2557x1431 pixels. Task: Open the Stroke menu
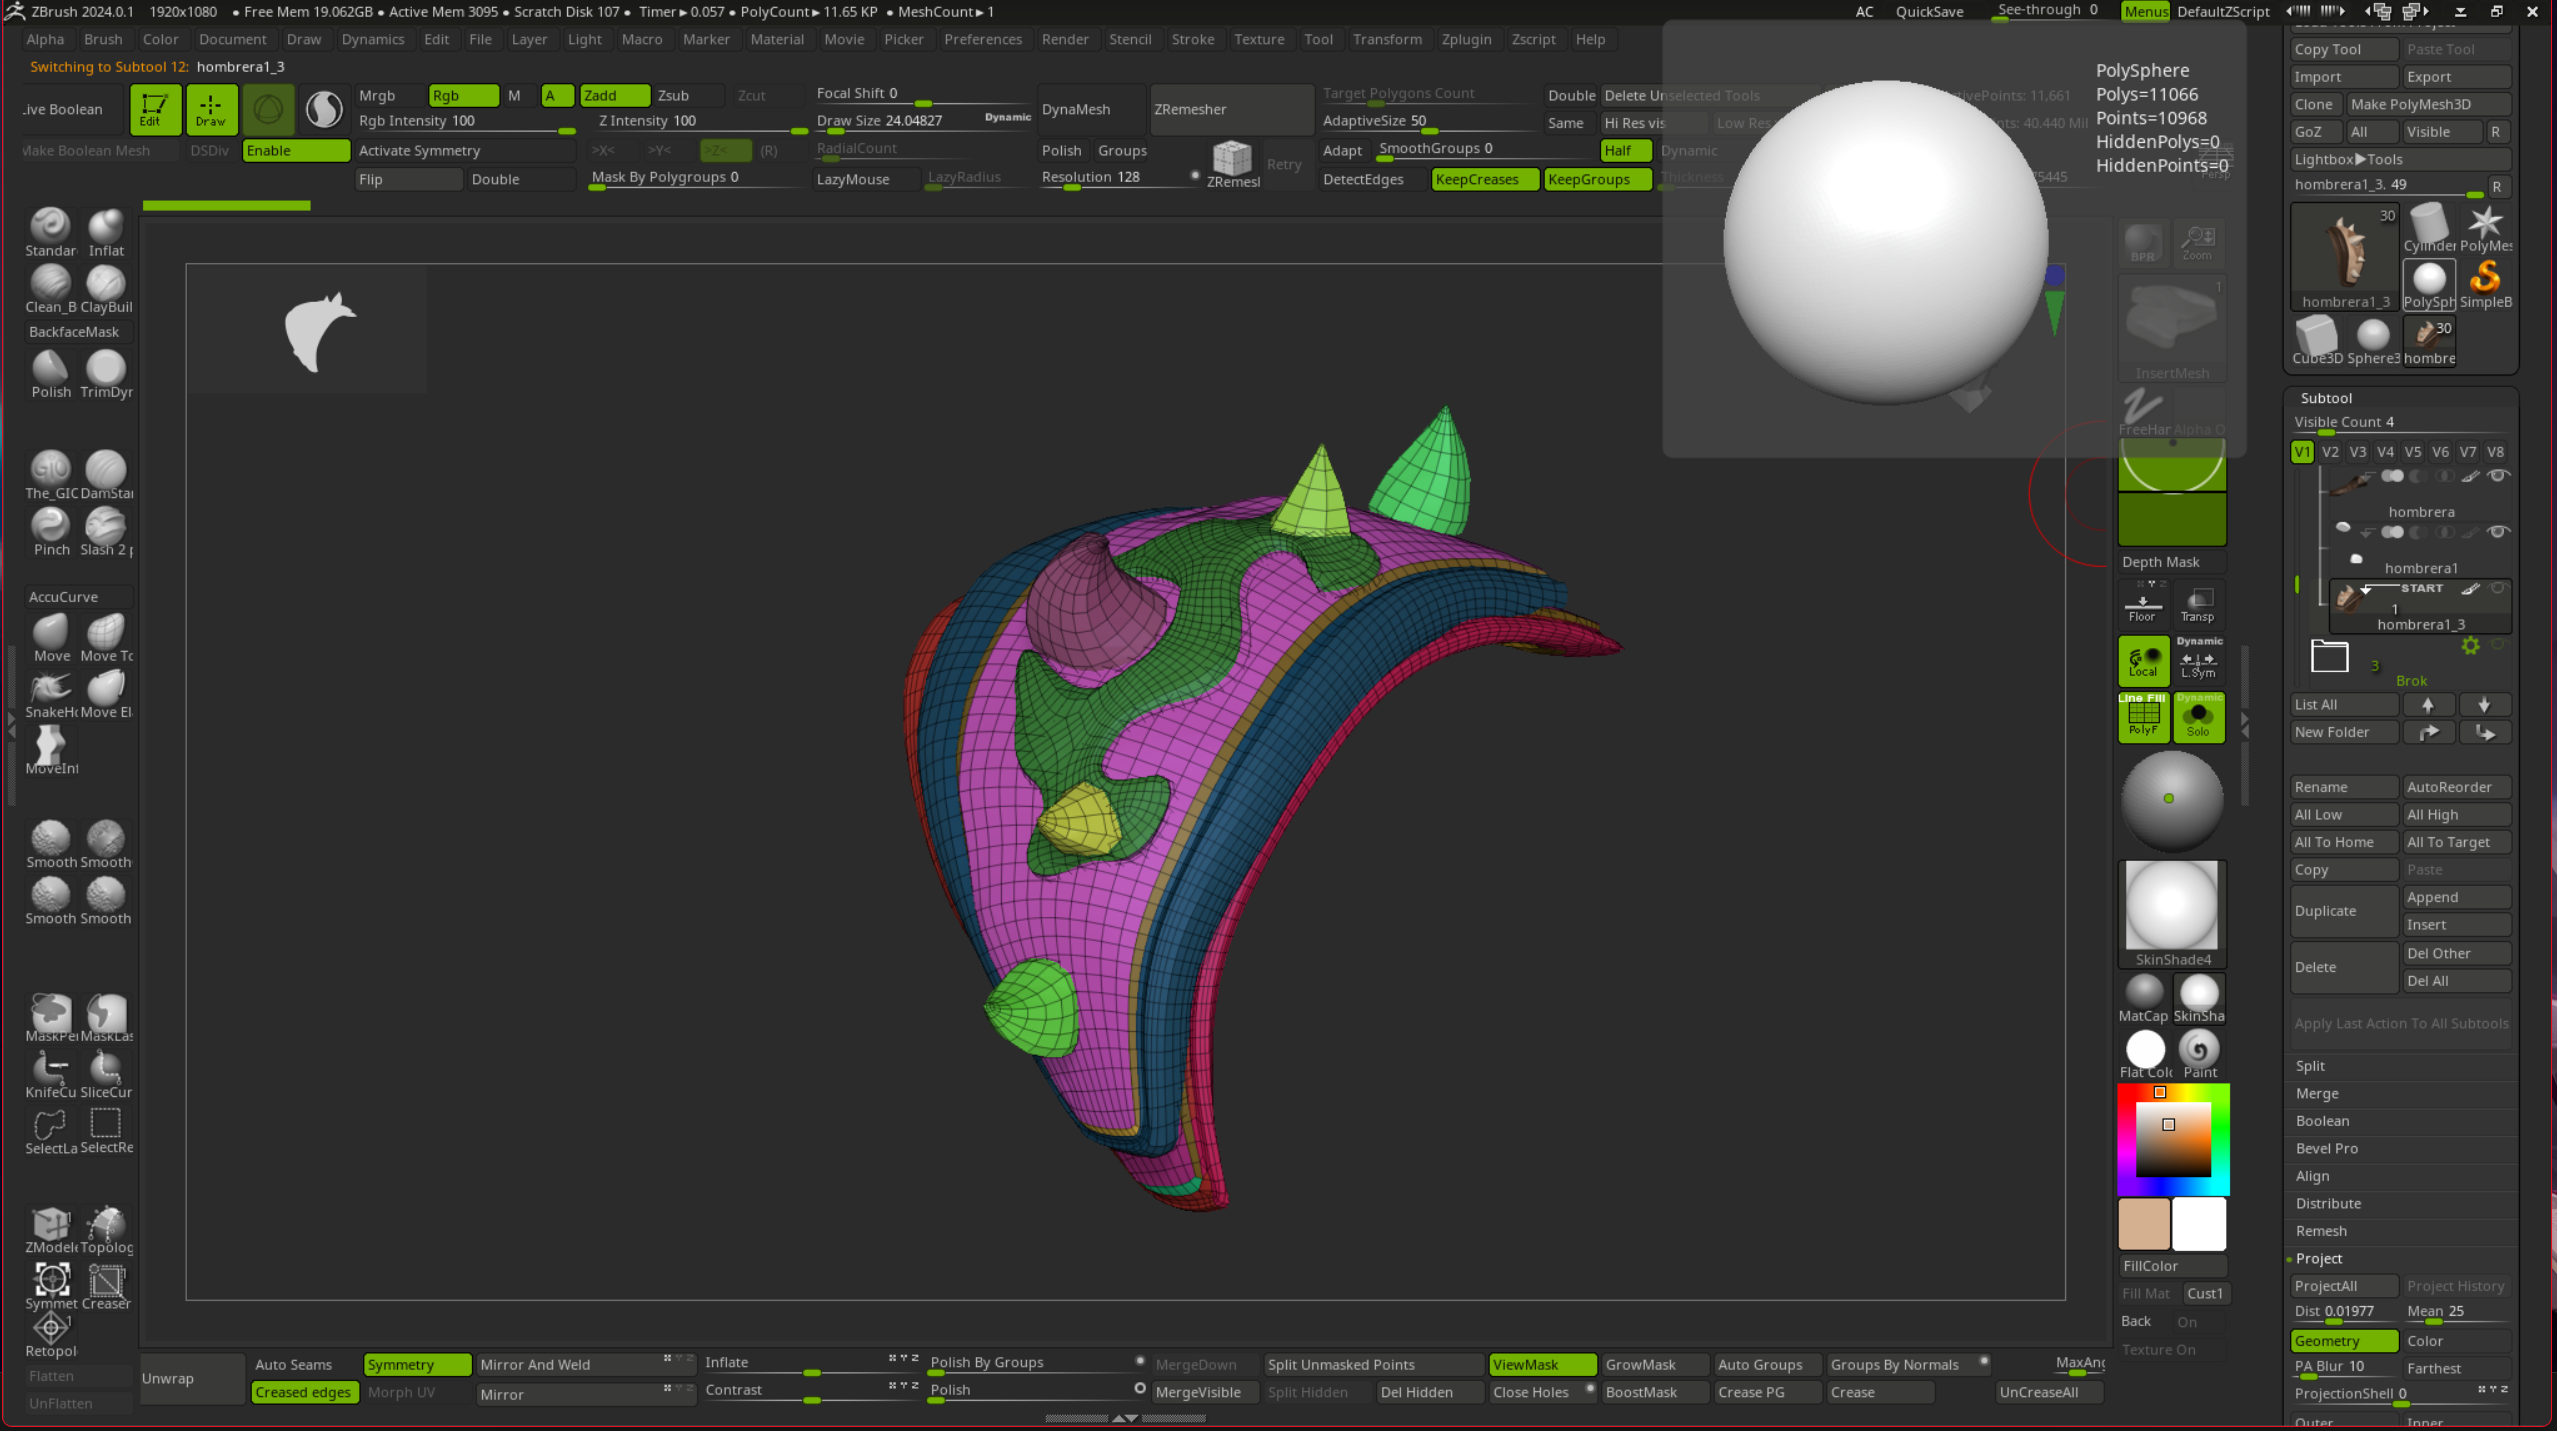[1192, 39]
